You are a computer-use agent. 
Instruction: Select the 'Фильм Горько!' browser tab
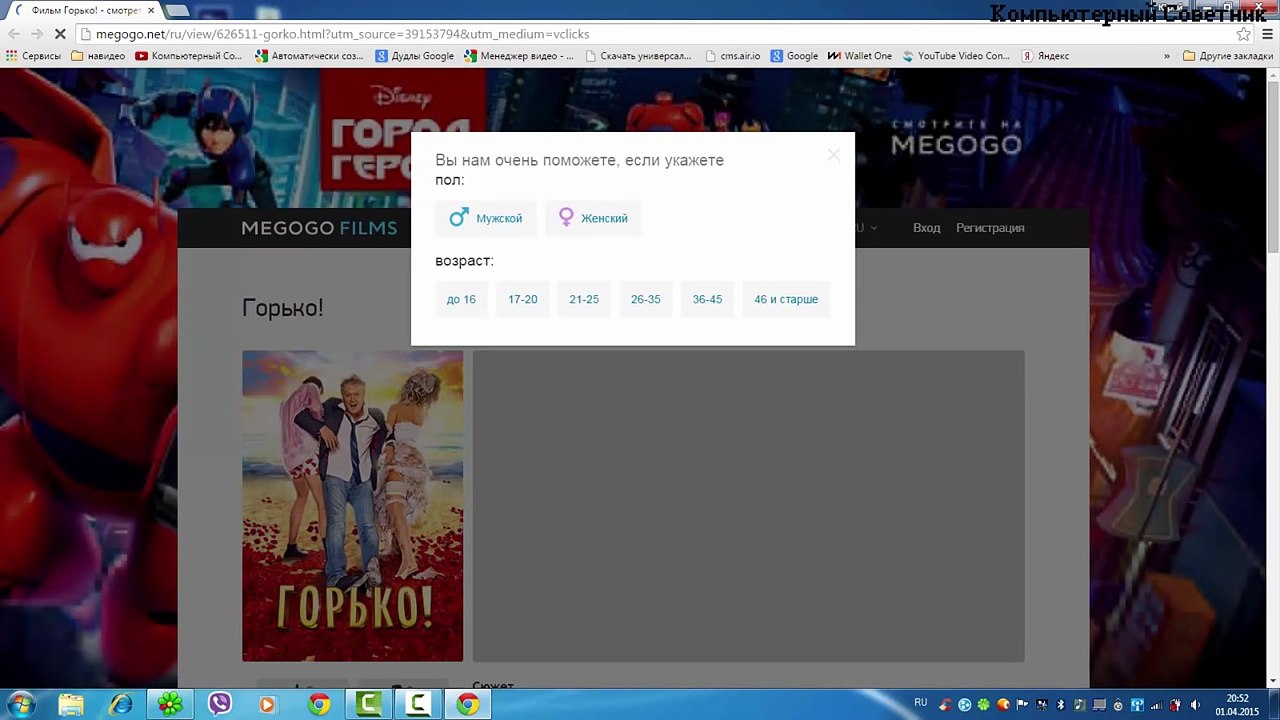click(x=84, y=10)
